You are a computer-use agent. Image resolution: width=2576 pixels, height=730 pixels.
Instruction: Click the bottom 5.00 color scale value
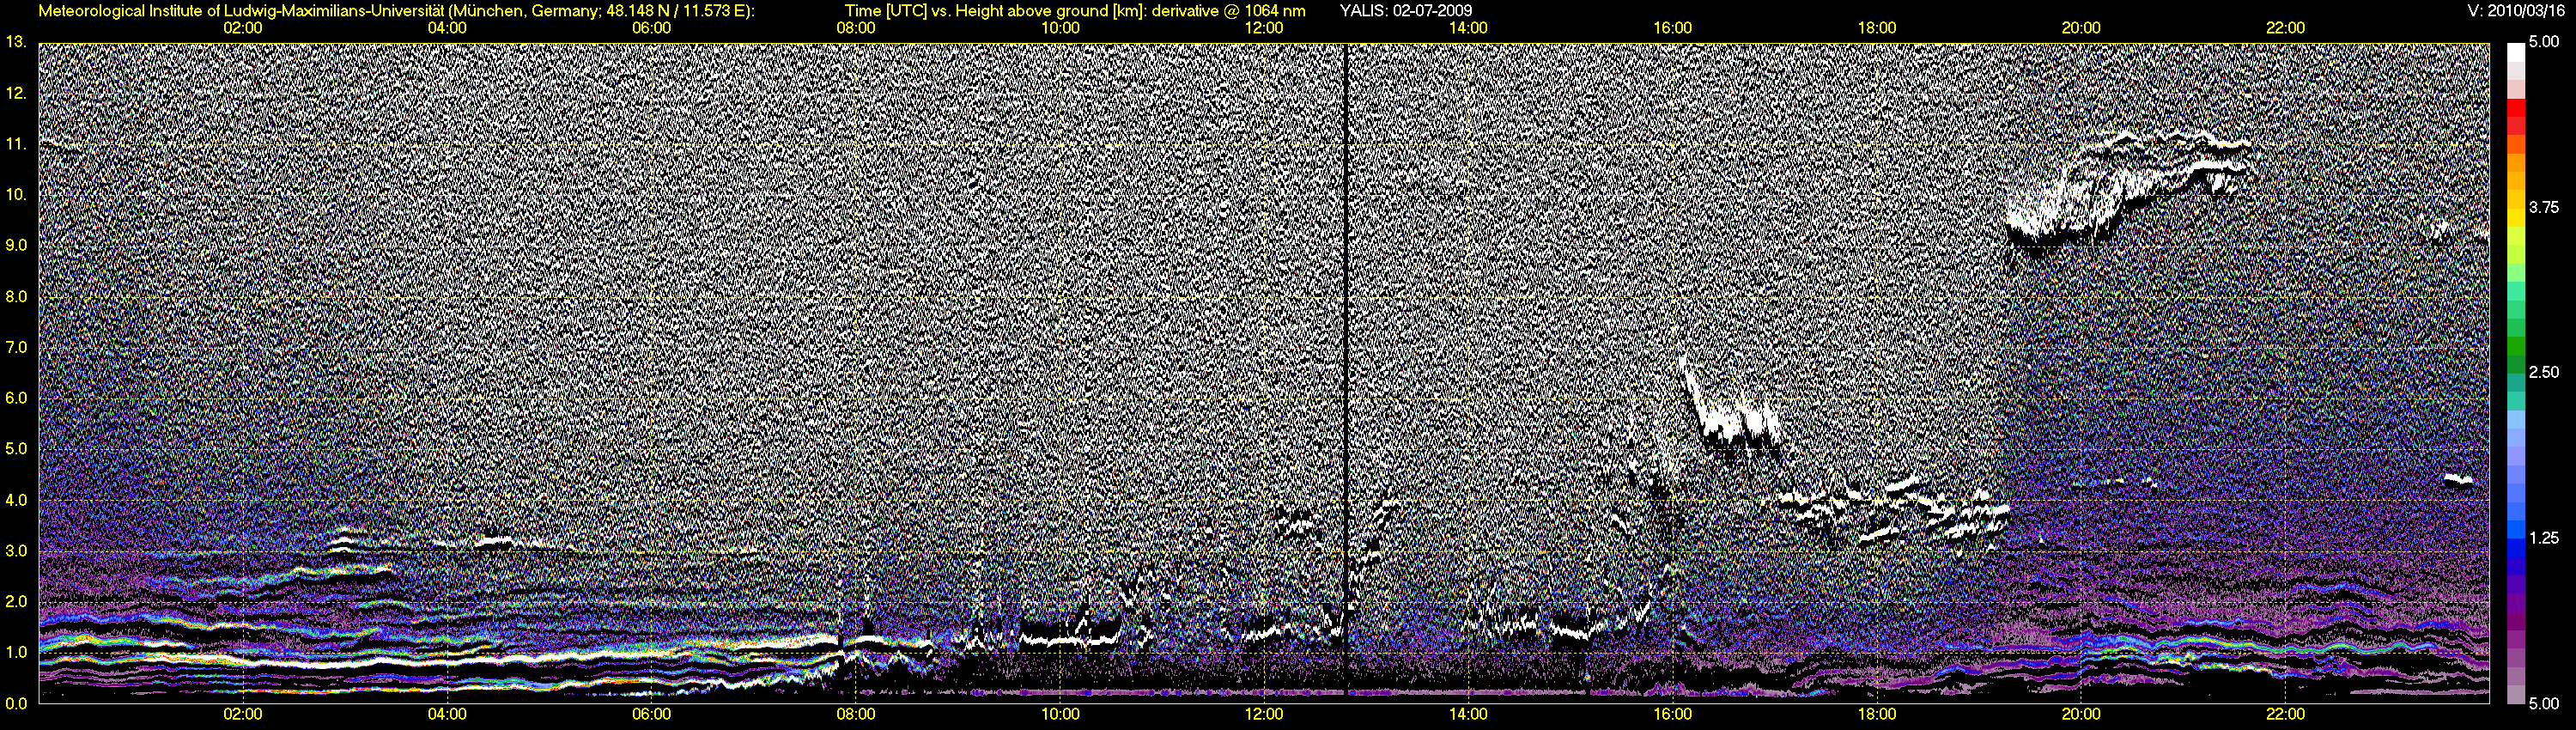tap(2544, 703)
